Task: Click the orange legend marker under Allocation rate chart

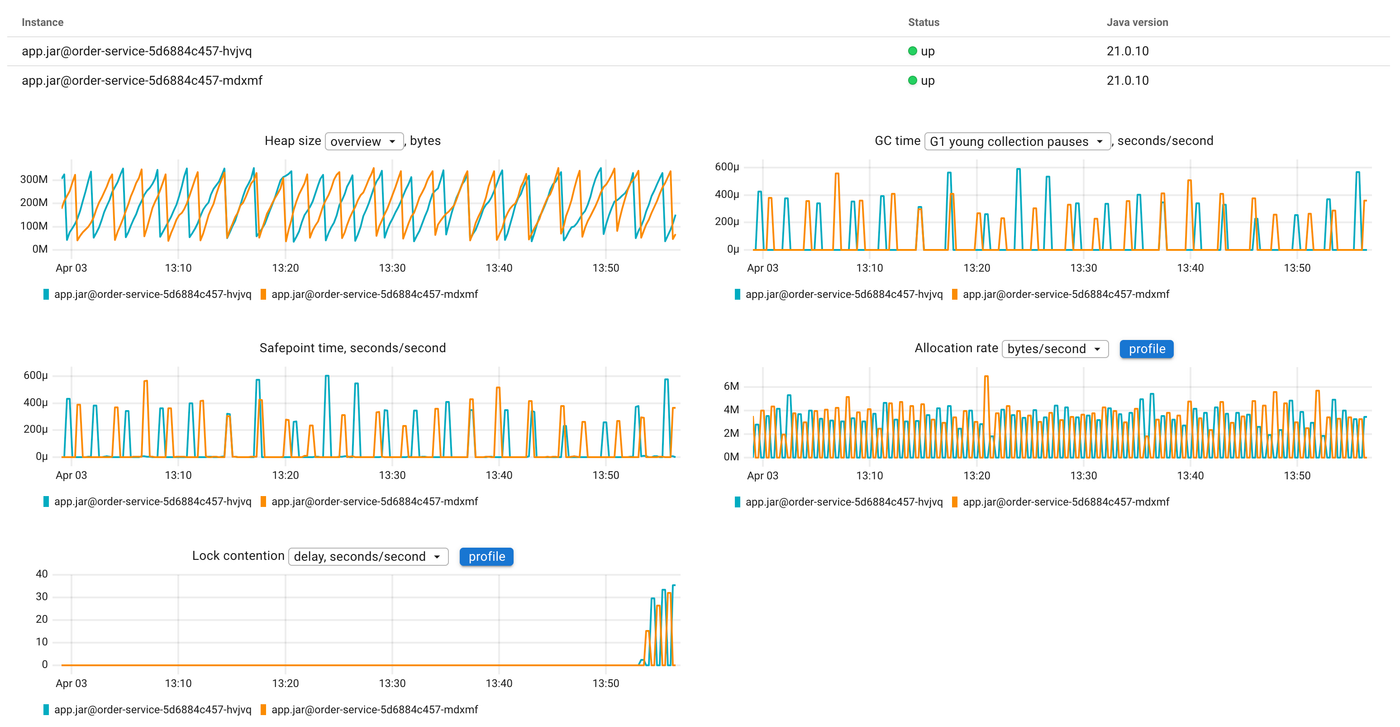Action: [953, 501]
